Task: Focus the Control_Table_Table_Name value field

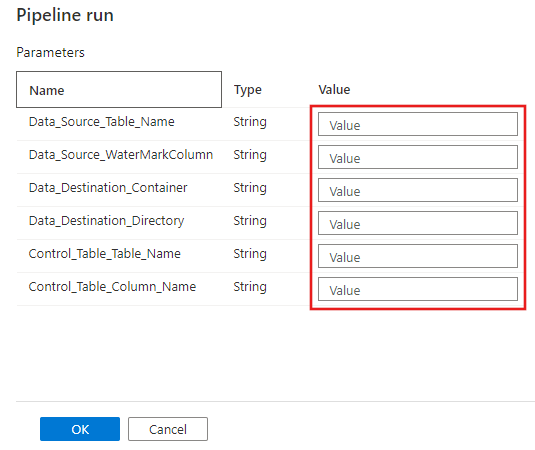Action: pyautogui.click(x=418, y=256)
